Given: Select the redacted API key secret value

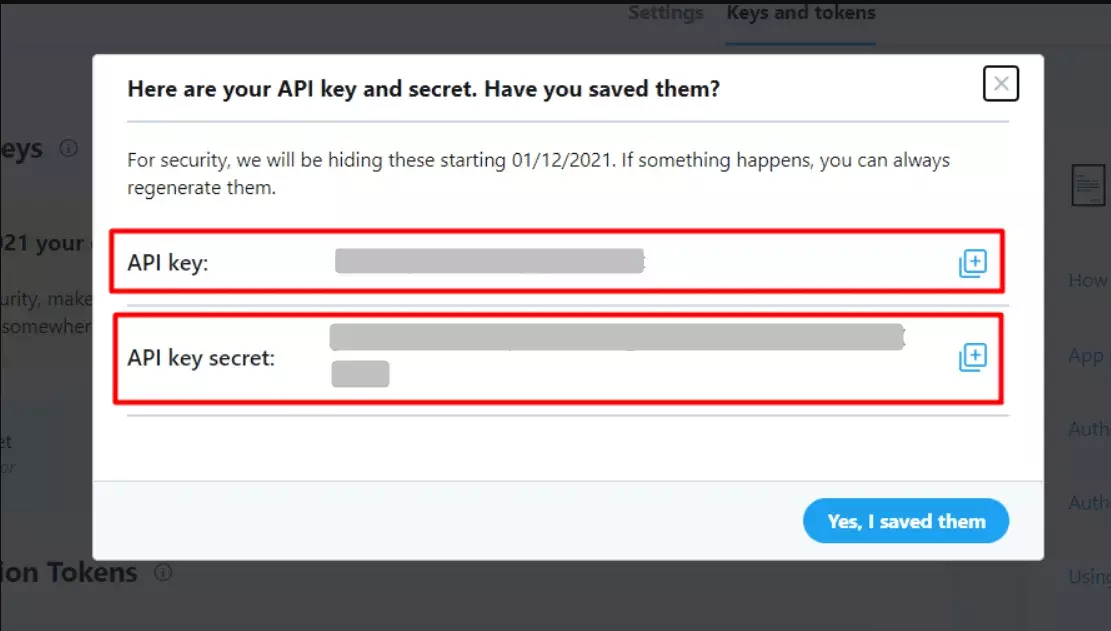Looking at the screenshot, I should click(x=617, y=355).
